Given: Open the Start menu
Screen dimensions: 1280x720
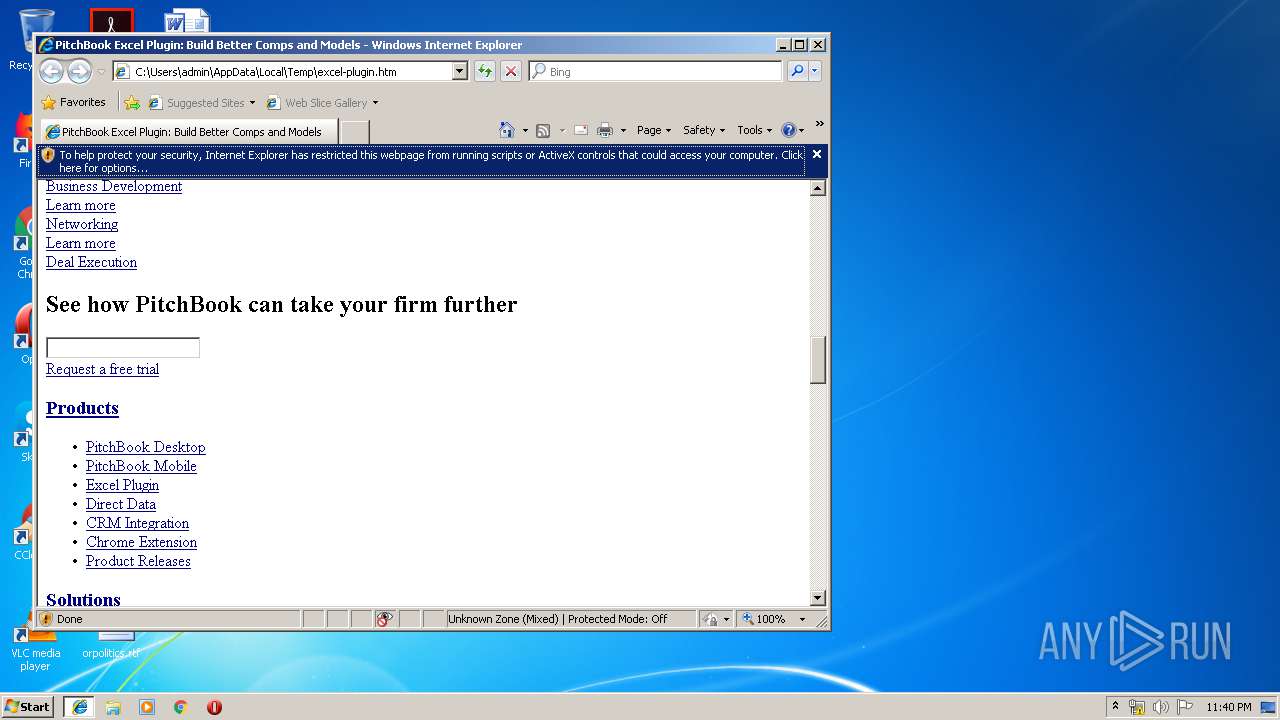Looking at the screenshot, I should pyautogui.click(x=28, y=707).
